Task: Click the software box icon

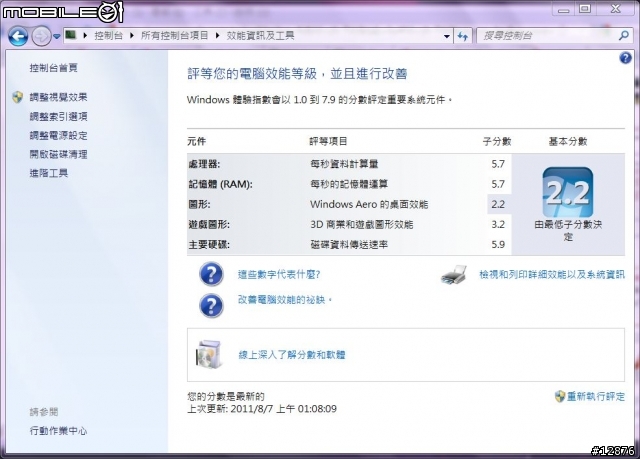Action: (x=209, y=354)
